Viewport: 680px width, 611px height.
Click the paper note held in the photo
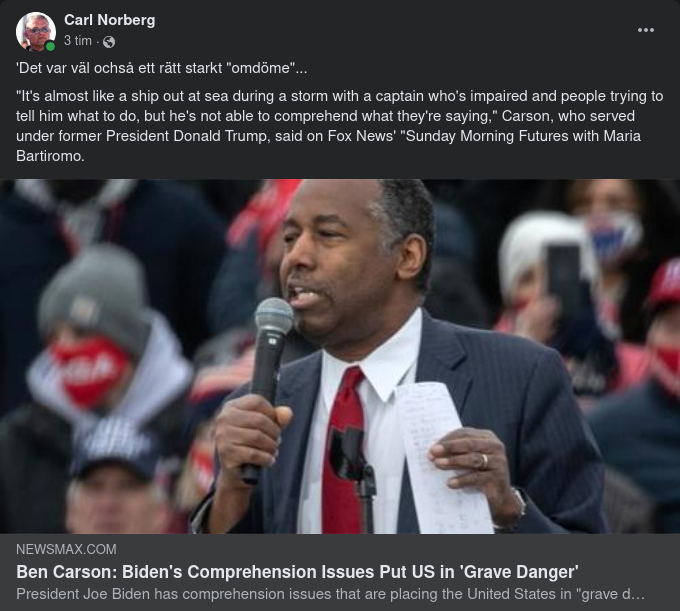point(441,457)
